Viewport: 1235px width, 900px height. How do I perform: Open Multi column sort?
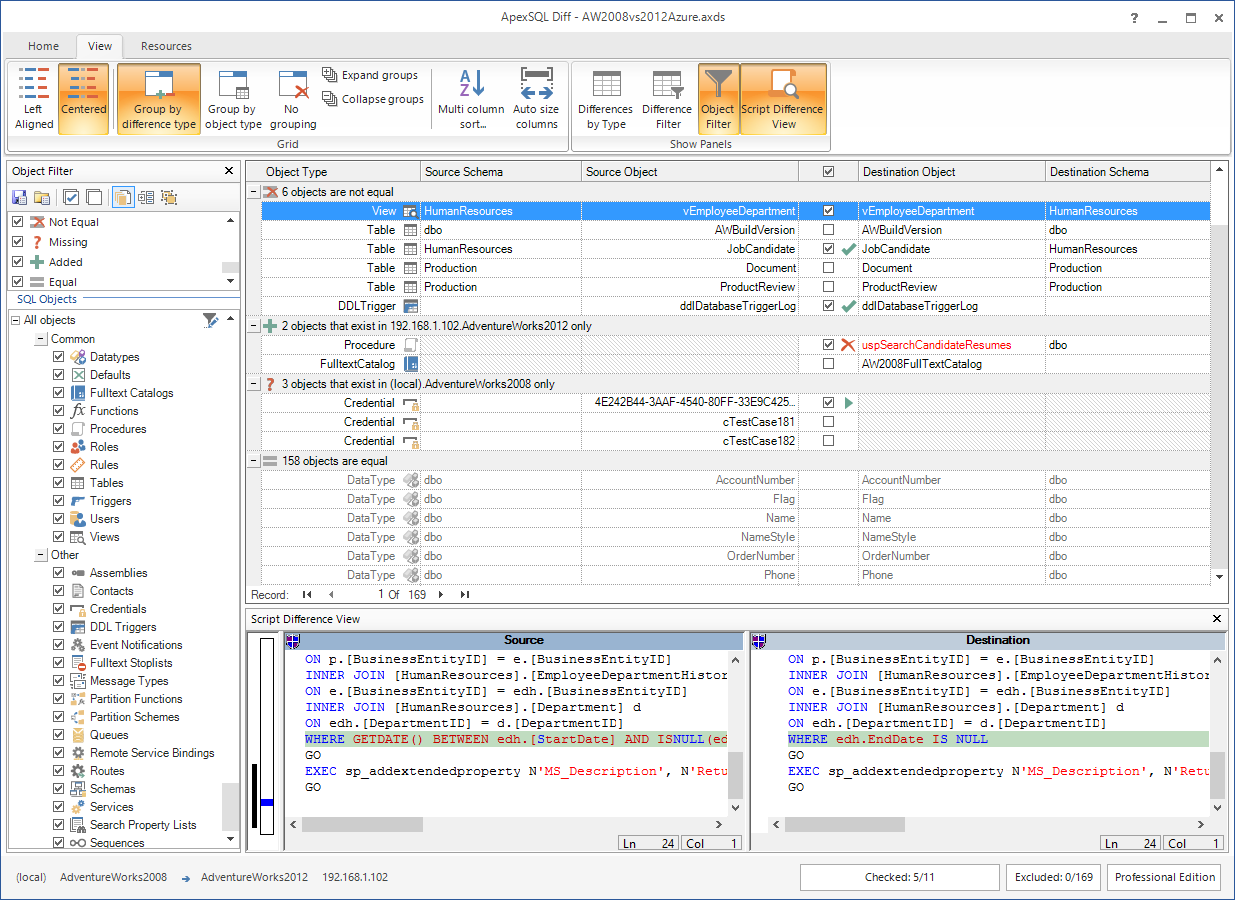[471, 99]
